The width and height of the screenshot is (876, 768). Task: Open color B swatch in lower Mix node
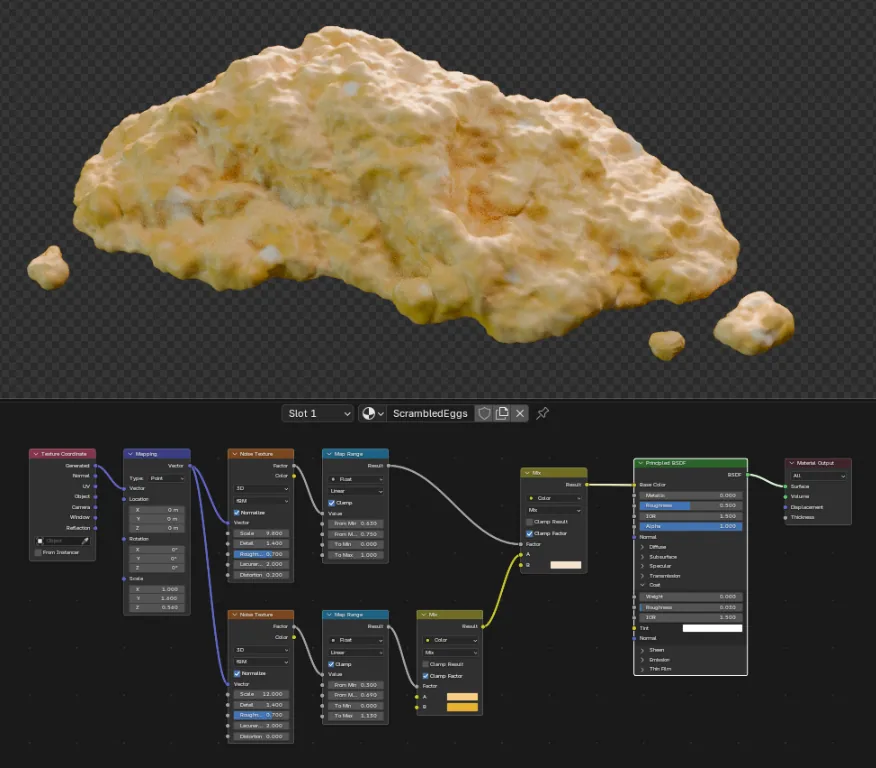pos(462,707)
